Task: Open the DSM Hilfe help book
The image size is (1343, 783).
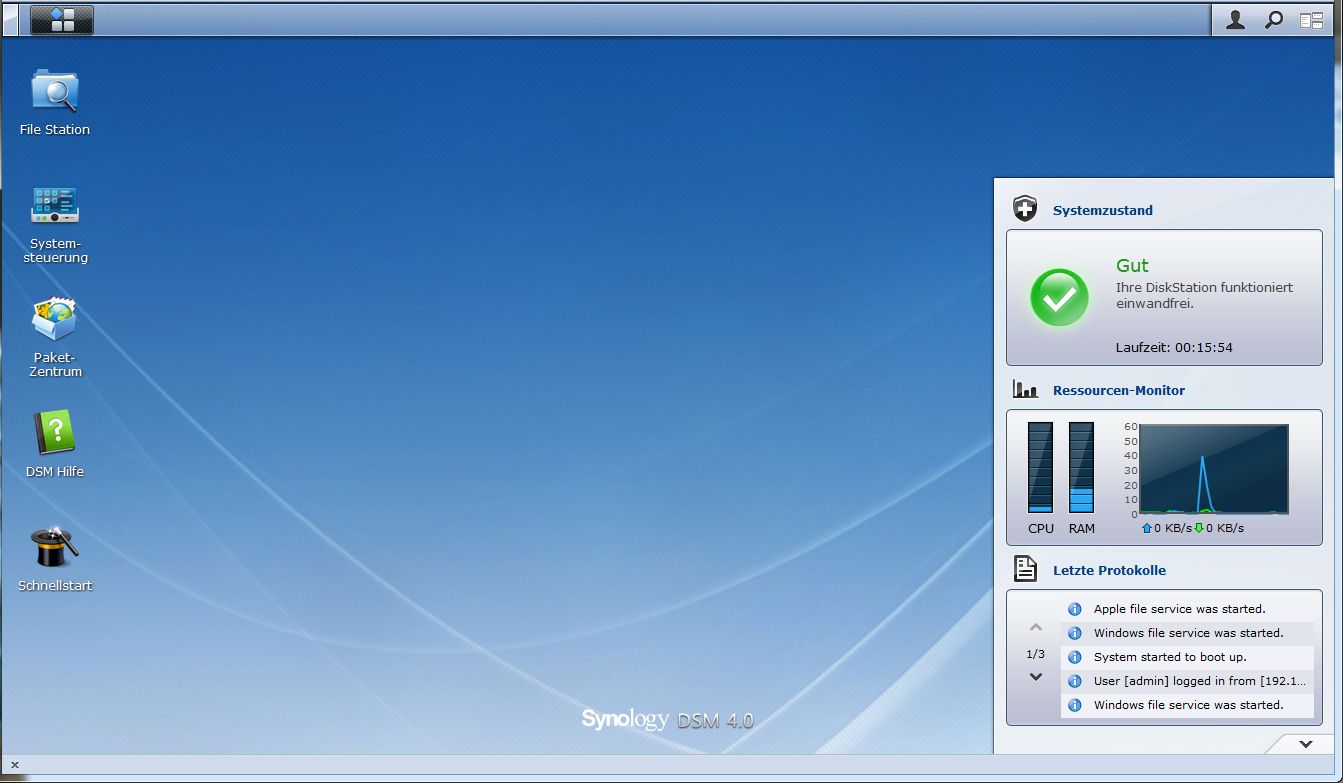Action: [55, 434]
